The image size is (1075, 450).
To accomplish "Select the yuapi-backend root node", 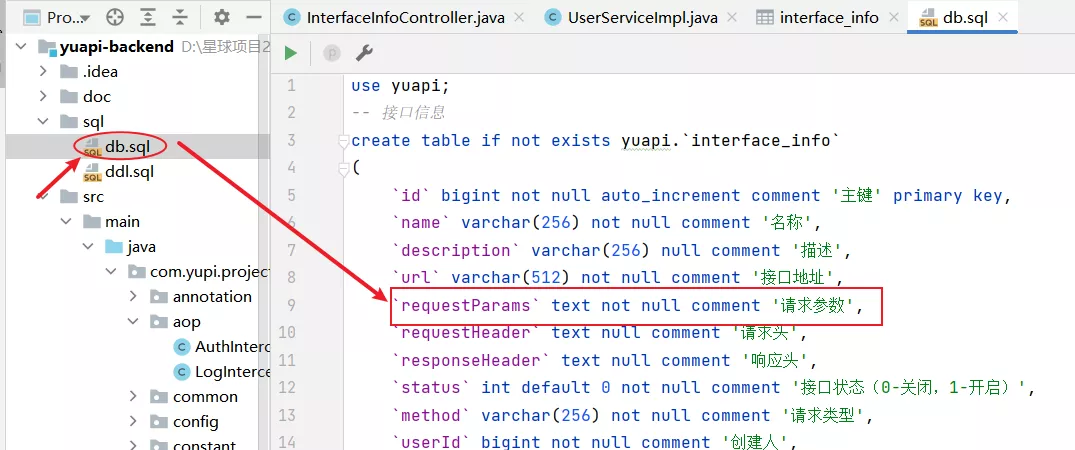I will pyautogui.click(x=117, y=47).
